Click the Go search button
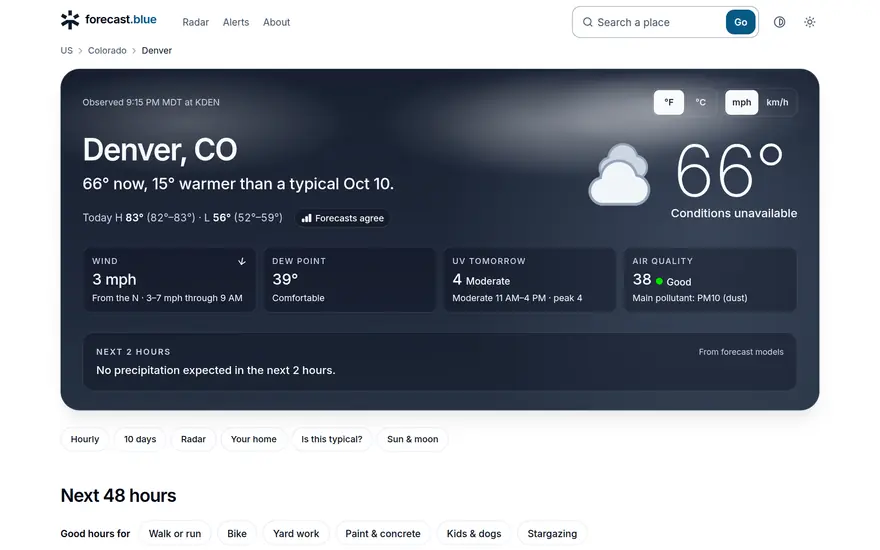Viewport: 880px width, 550px height. coord(740,22)
